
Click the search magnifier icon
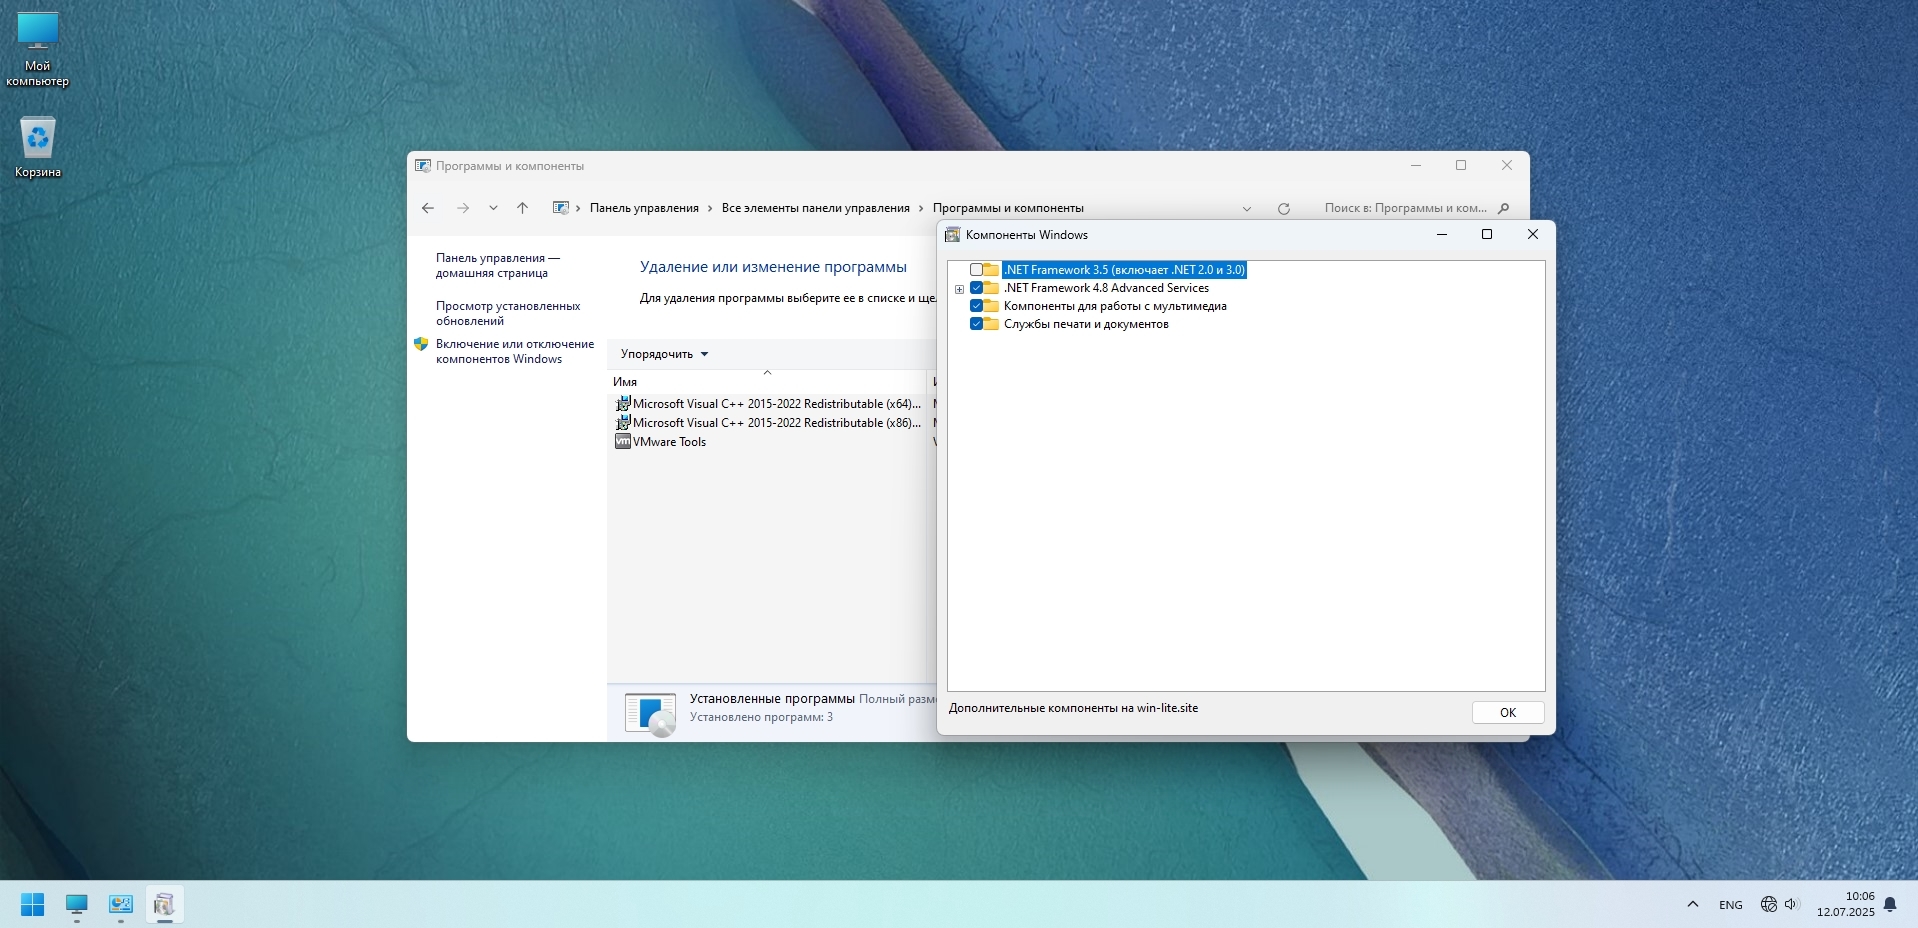click(1503, 208)
